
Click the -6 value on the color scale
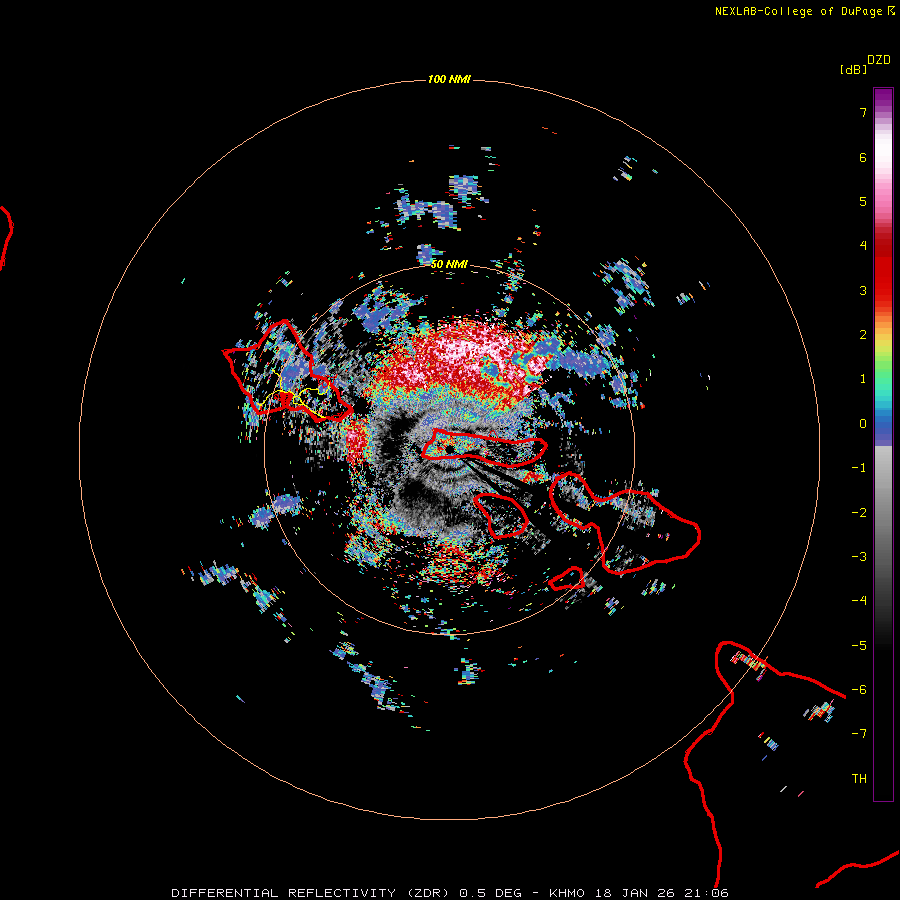pos(859,690)
